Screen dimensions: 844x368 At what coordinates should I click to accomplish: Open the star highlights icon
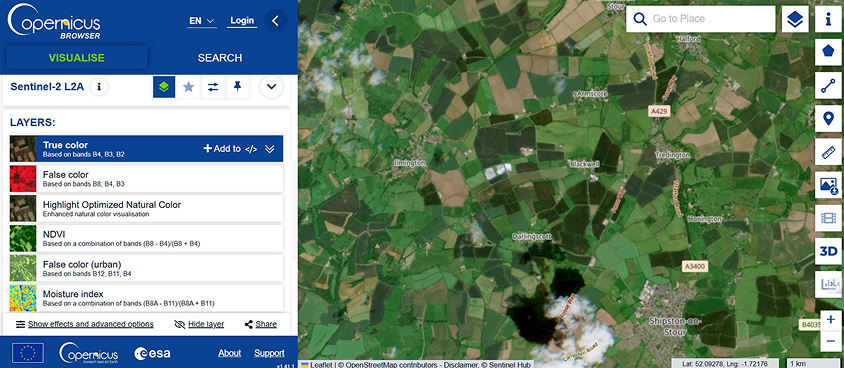(188, 87)
